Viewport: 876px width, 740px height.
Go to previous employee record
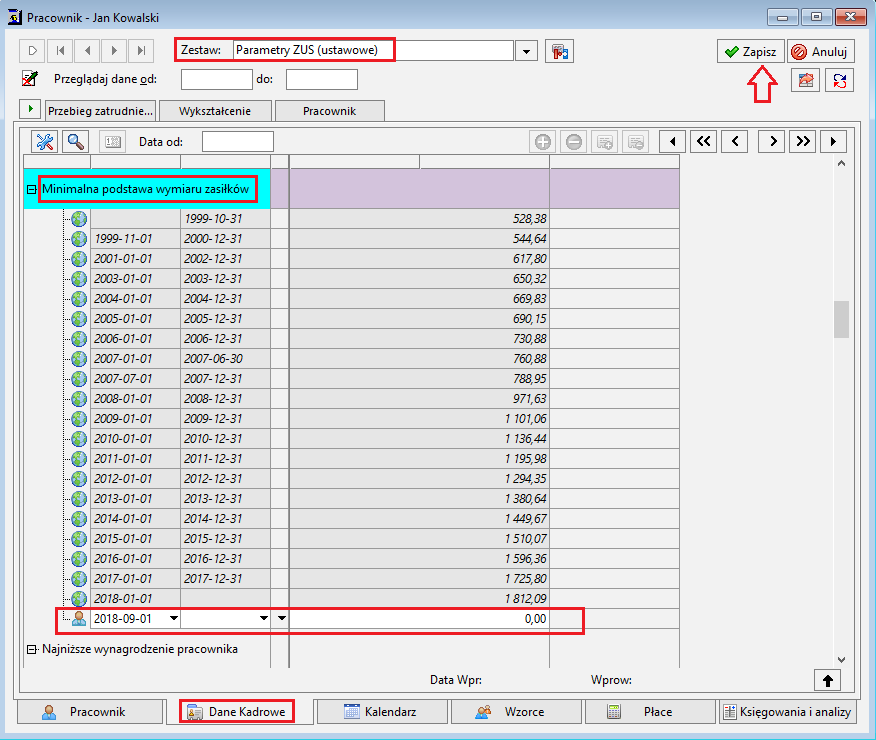tap(87, 51)
